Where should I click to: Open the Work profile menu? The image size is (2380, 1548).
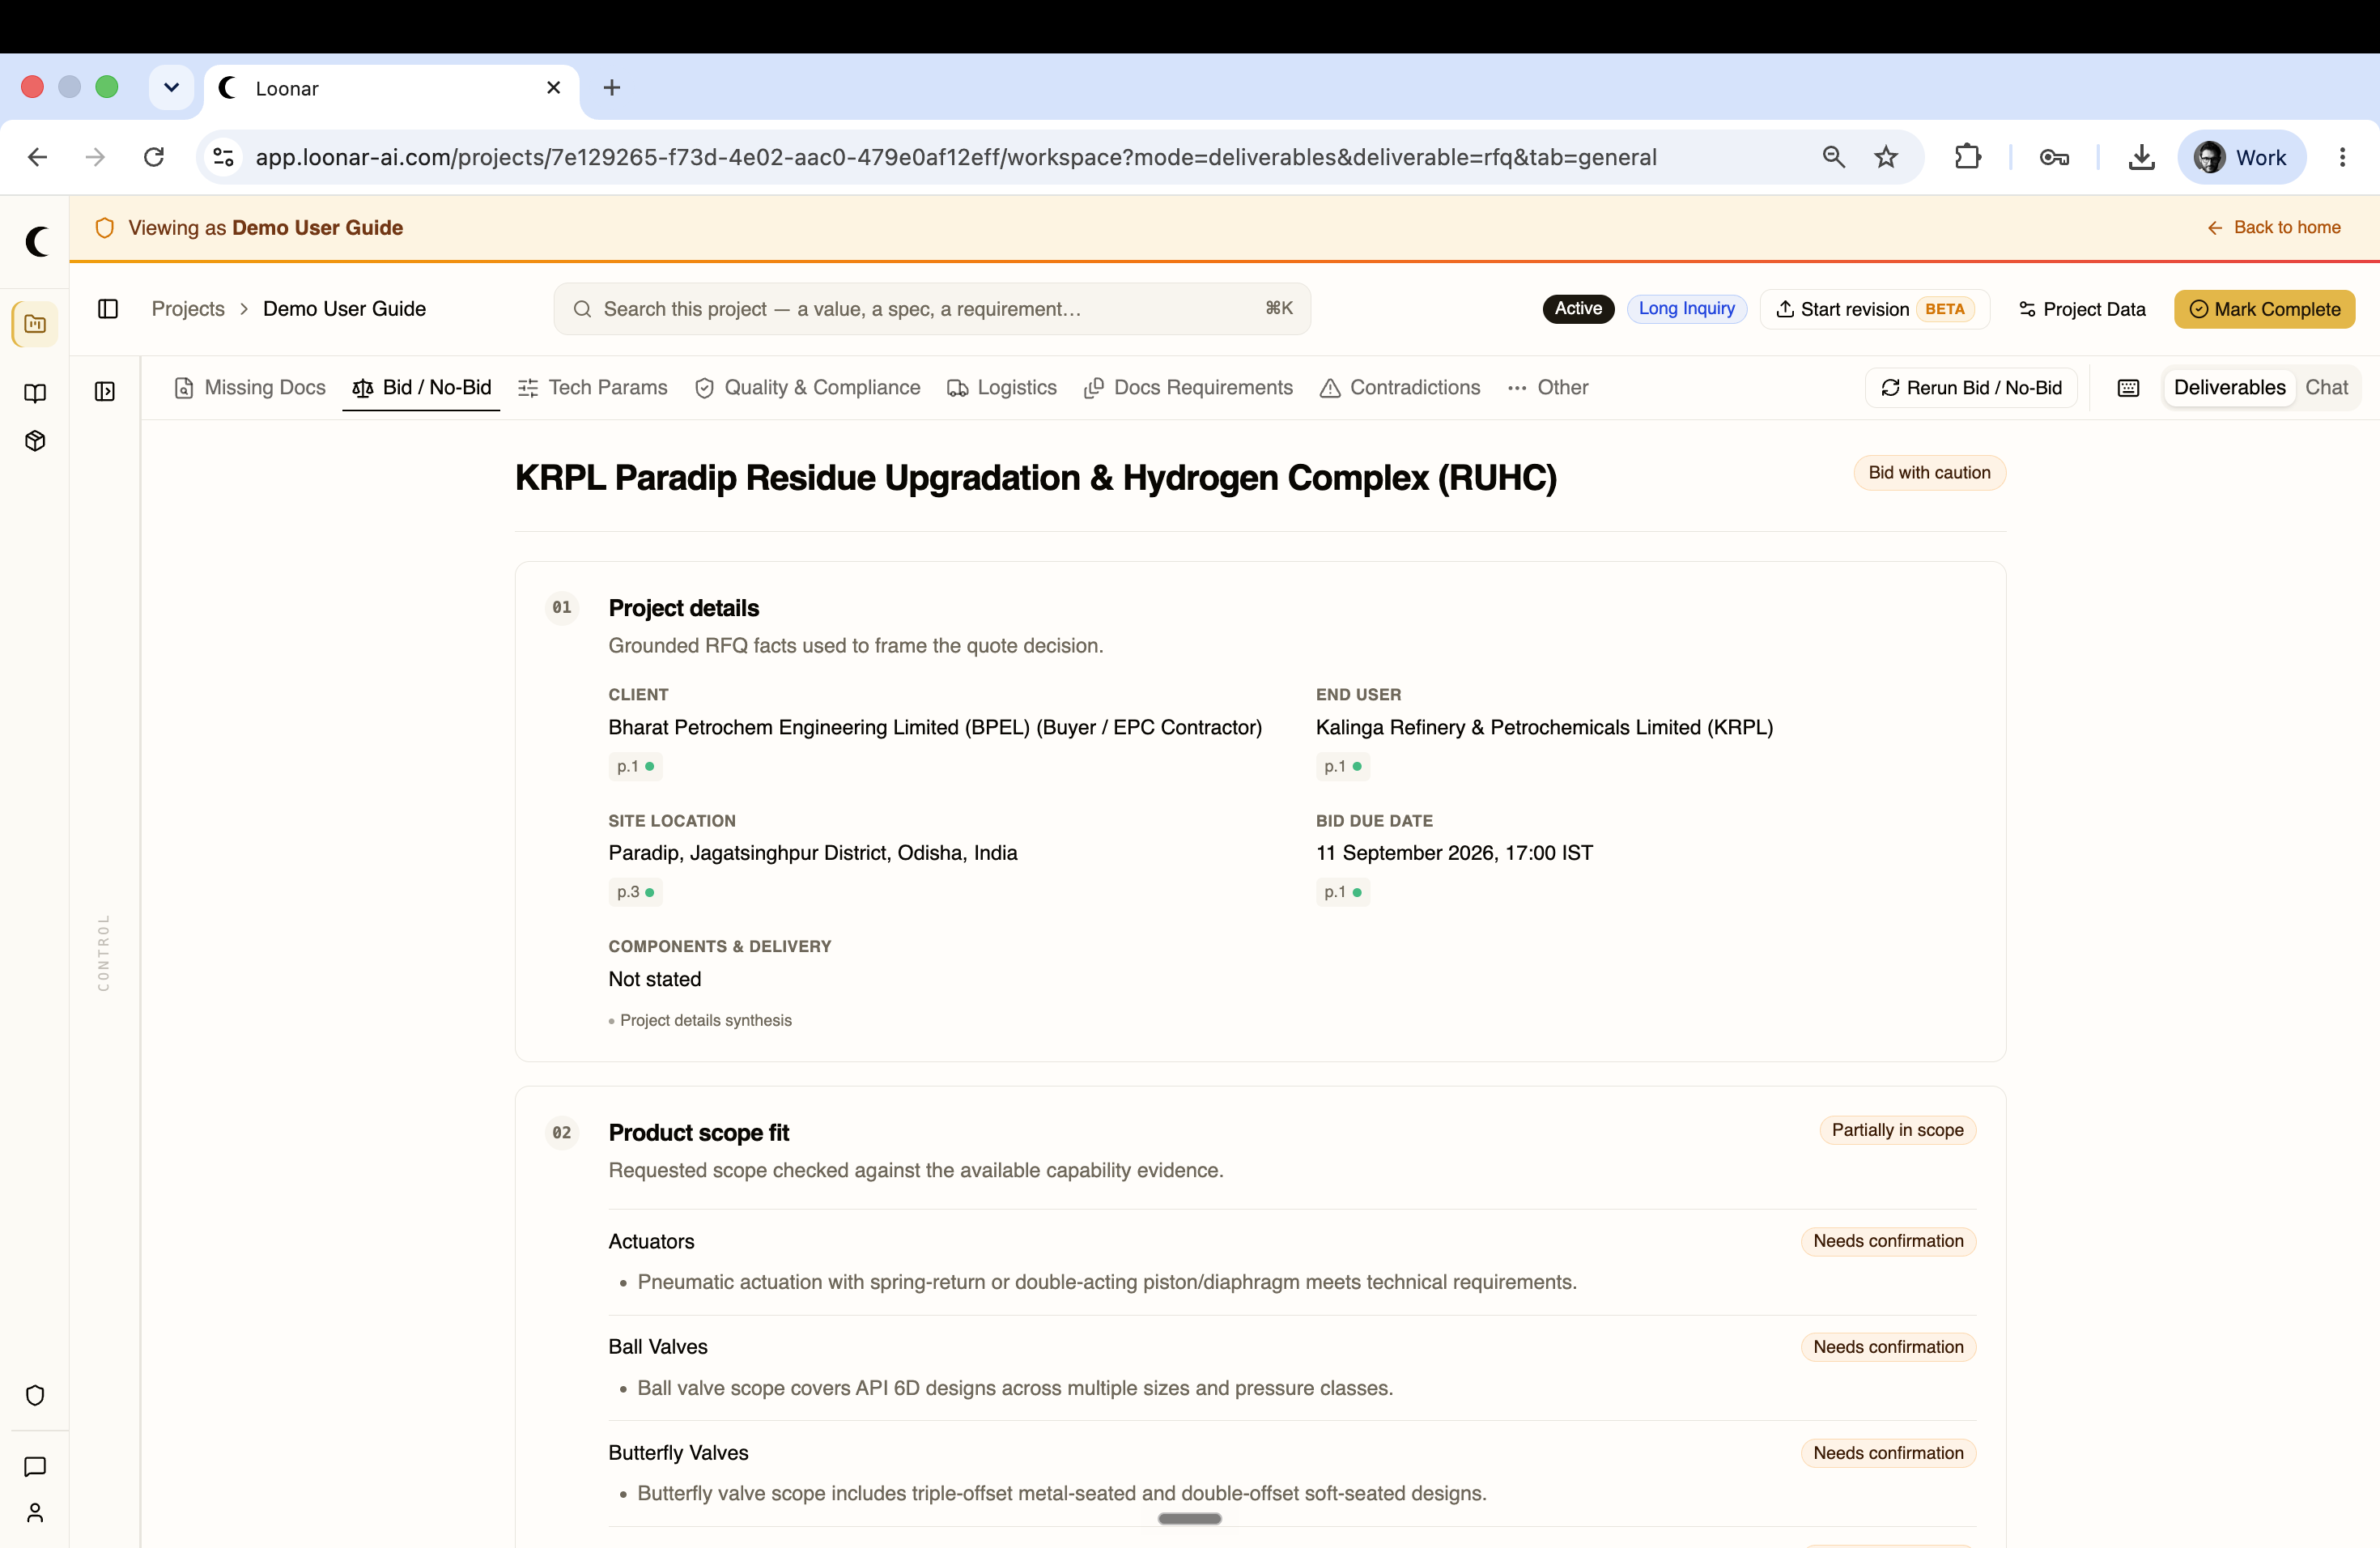tap(2242, 157)
